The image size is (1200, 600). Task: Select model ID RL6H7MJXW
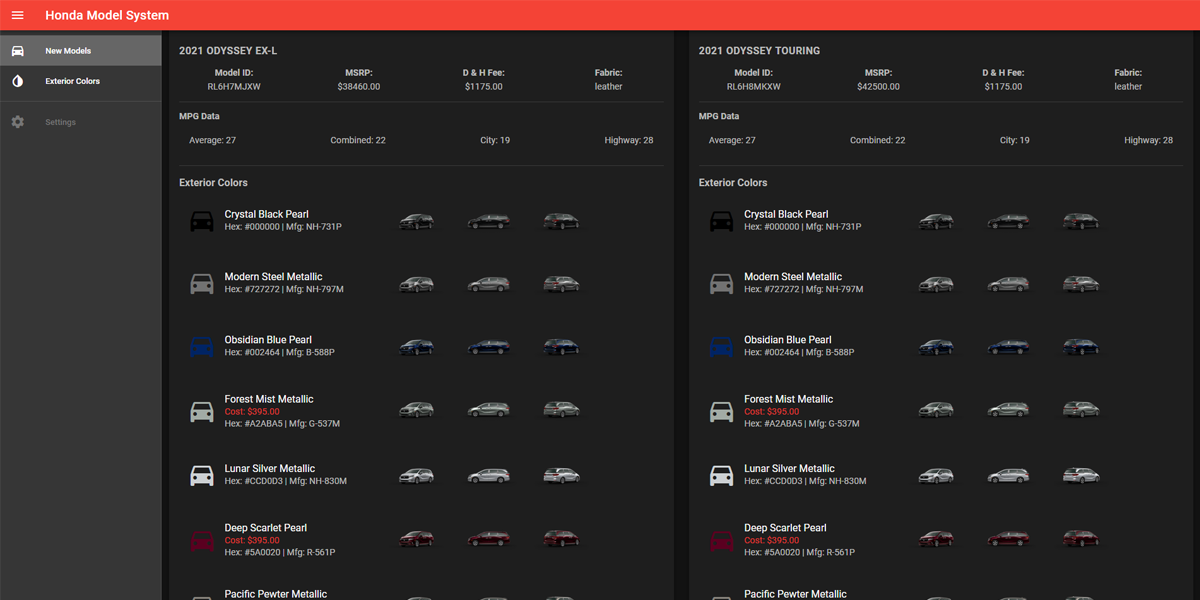(234, 87)
